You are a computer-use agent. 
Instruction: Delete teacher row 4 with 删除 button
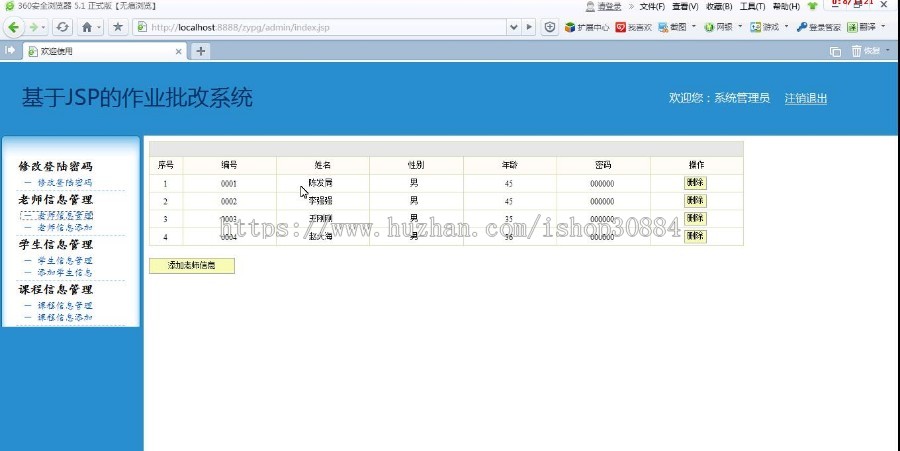pyautogui.click(x=695, y=236)
